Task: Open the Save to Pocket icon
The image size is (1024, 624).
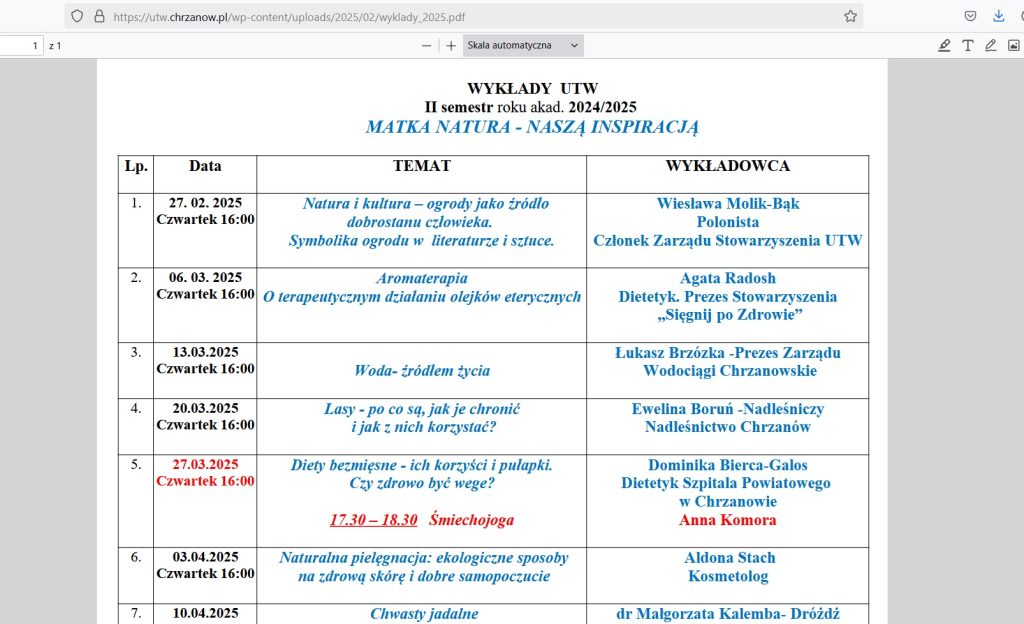Action: point(970,16)
